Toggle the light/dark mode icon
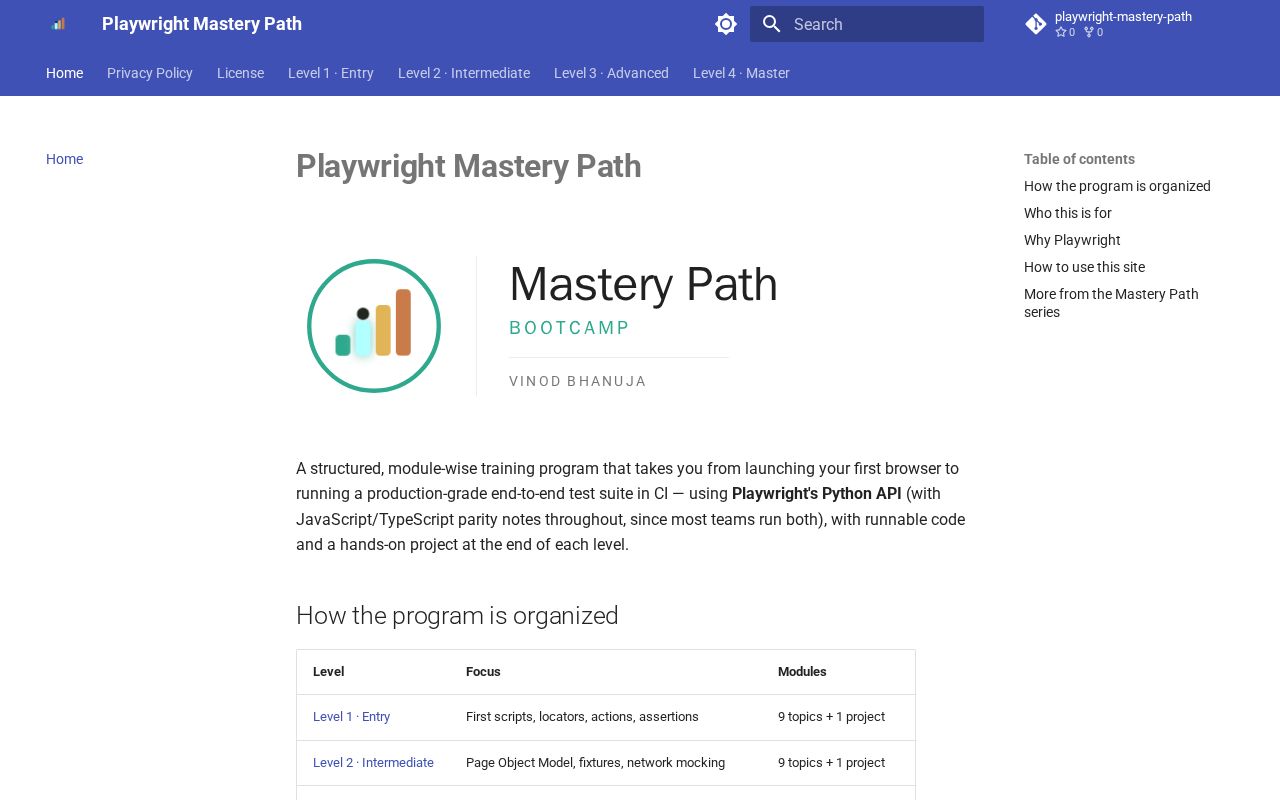1280x800 pixels. coord(726,24)
